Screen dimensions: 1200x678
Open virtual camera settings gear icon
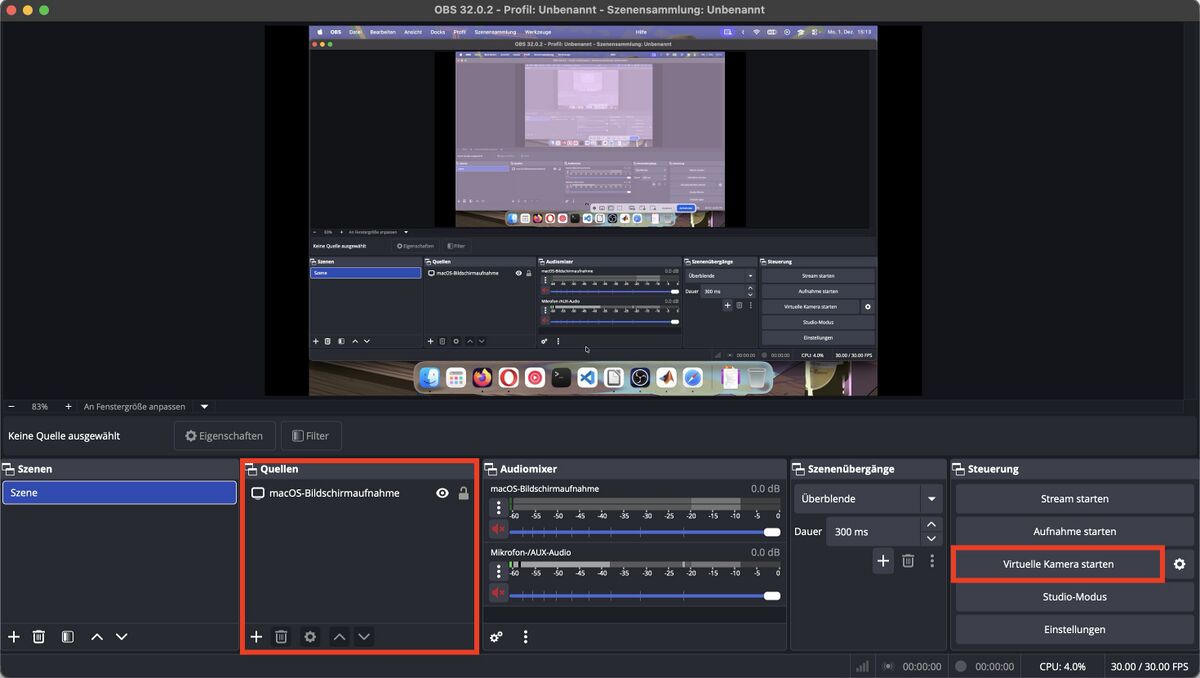pos(1179,564)
